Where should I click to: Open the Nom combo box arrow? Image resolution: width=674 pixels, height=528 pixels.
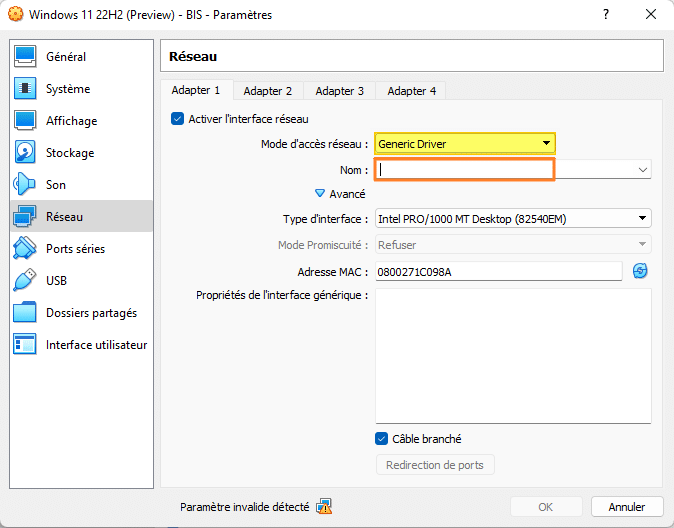(642, 170)
